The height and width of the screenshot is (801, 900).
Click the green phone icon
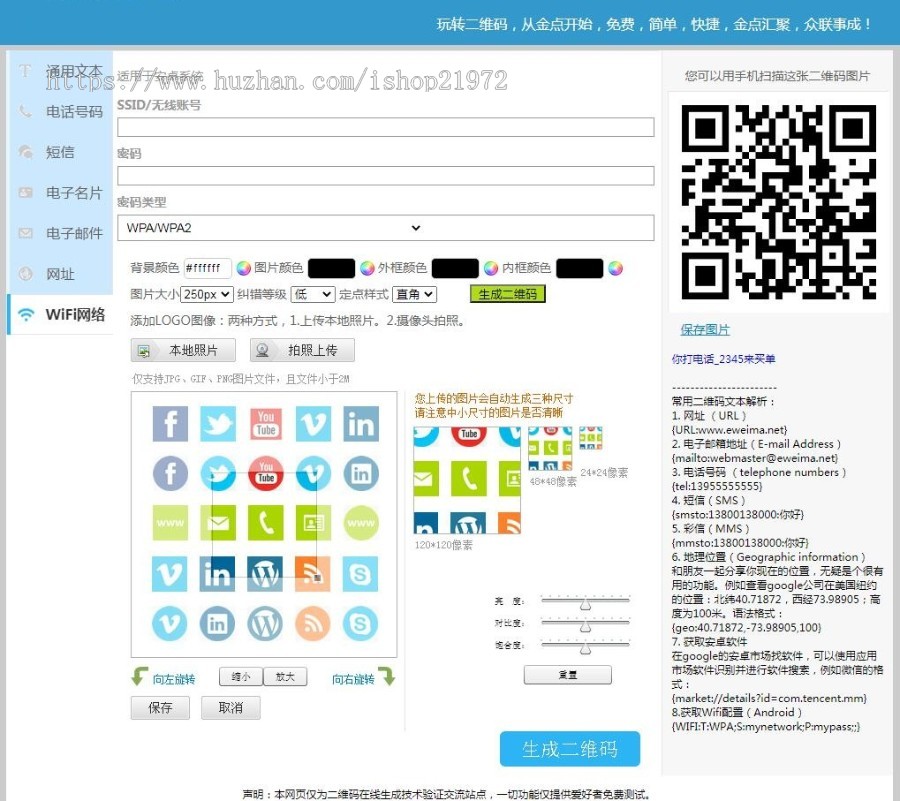point(266,523)
